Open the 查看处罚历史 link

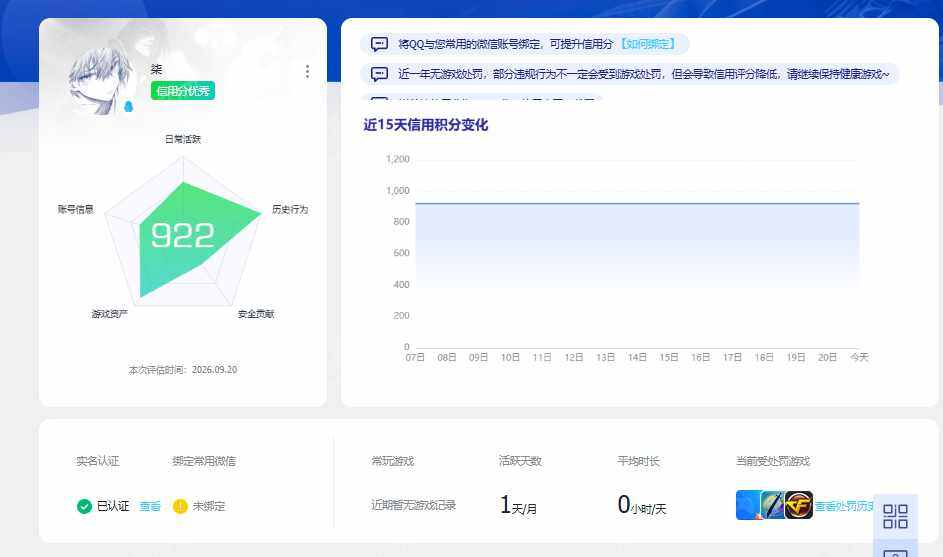click(845, 506)
